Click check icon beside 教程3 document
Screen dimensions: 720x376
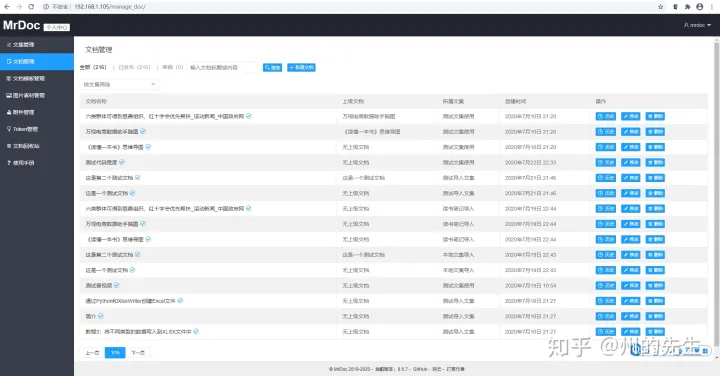click(196, 331)
